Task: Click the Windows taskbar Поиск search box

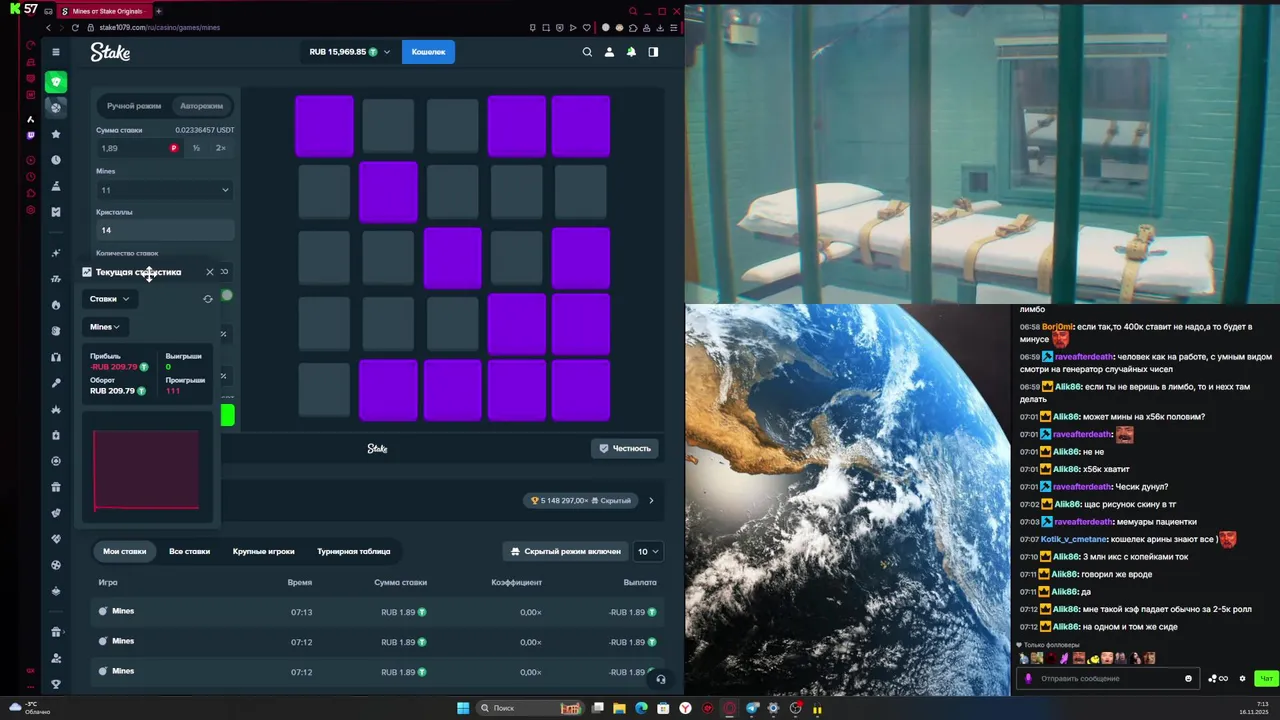Action: coord(530,708)
